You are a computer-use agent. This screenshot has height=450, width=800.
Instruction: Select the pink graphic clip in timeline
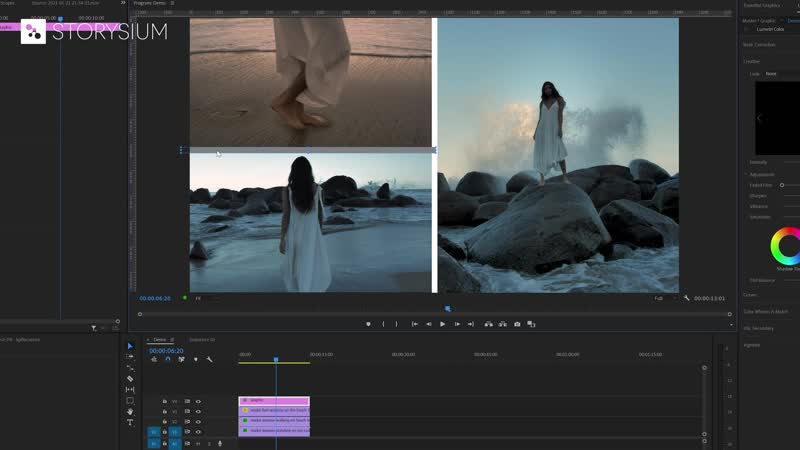click(274, 401)
